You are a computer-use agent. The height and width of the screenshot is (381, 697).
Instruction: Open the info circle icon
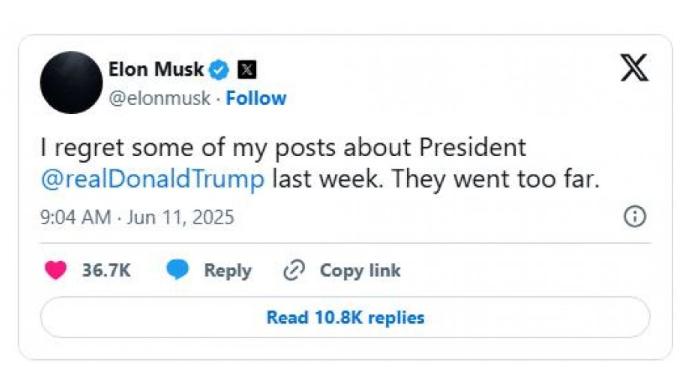tap(635, 217)
